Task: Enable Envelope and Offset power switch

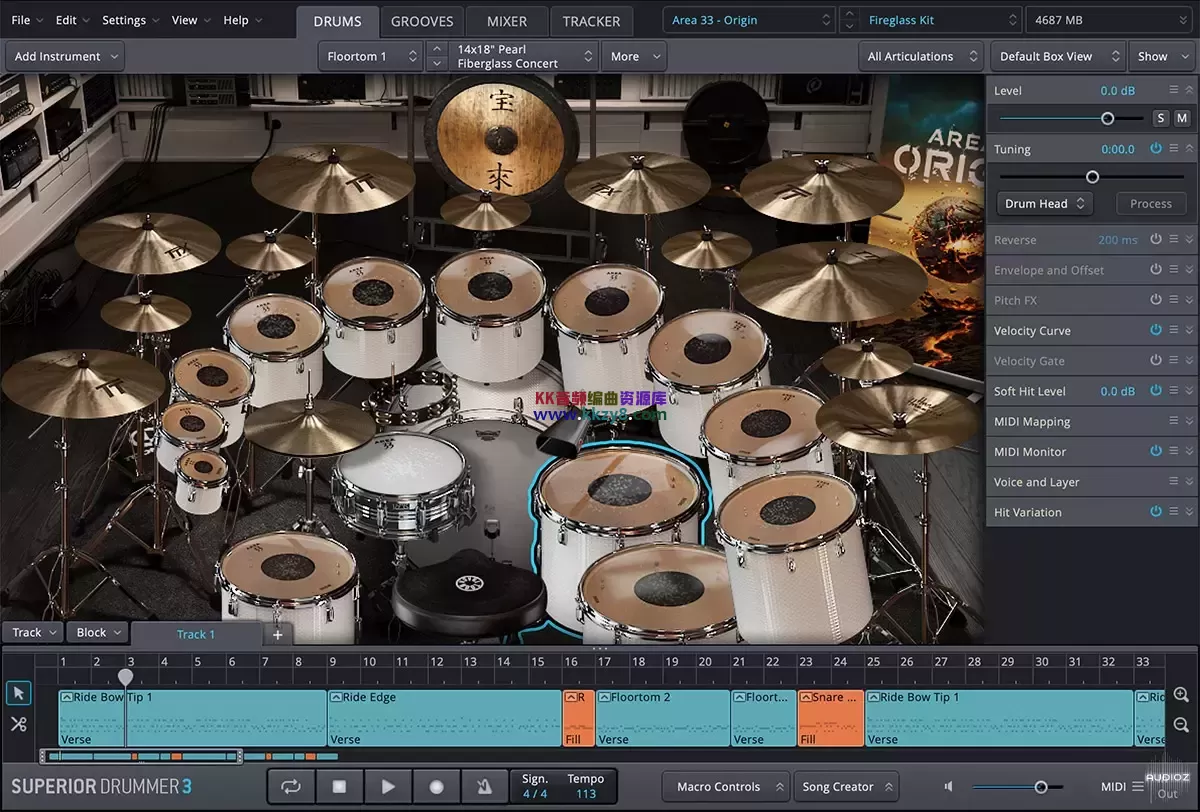Action: (x=1156, y=270)
